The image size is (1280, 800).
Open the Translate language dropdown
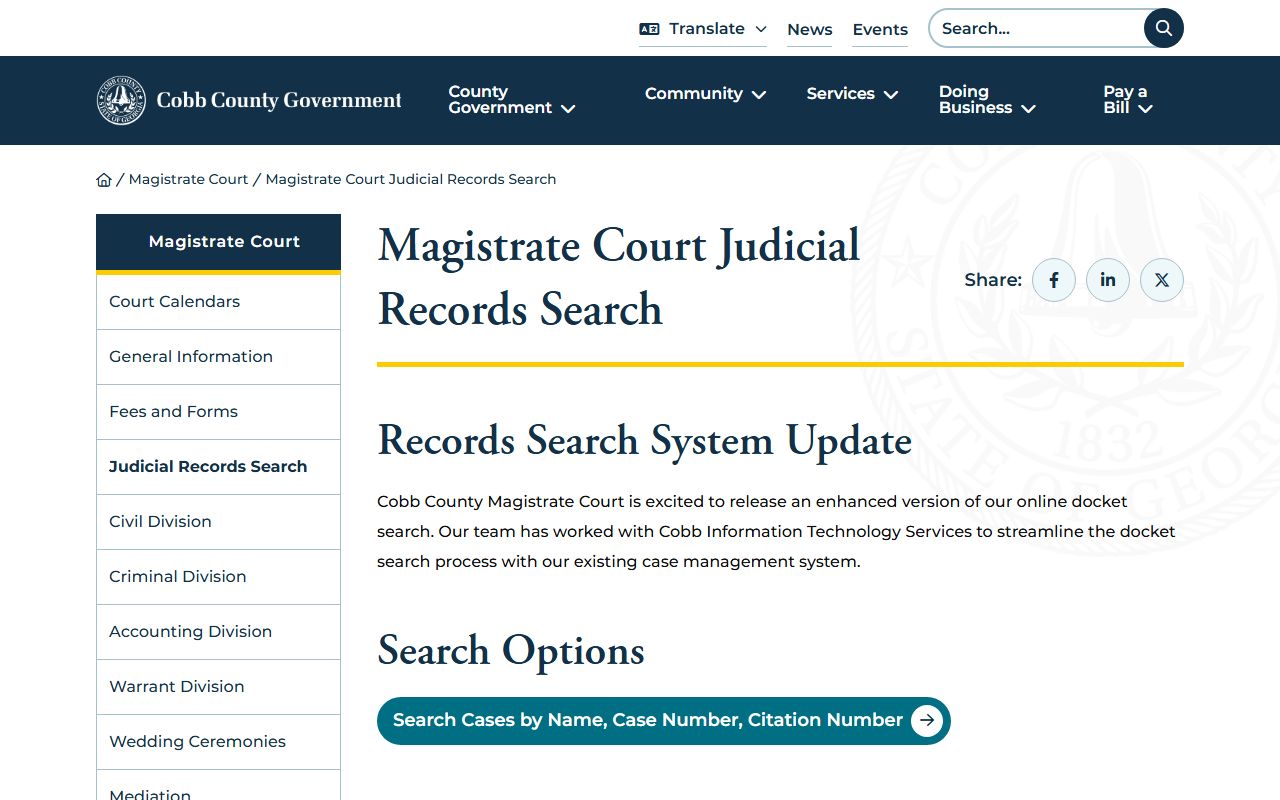pyautogui.click(x=703, y=29)
